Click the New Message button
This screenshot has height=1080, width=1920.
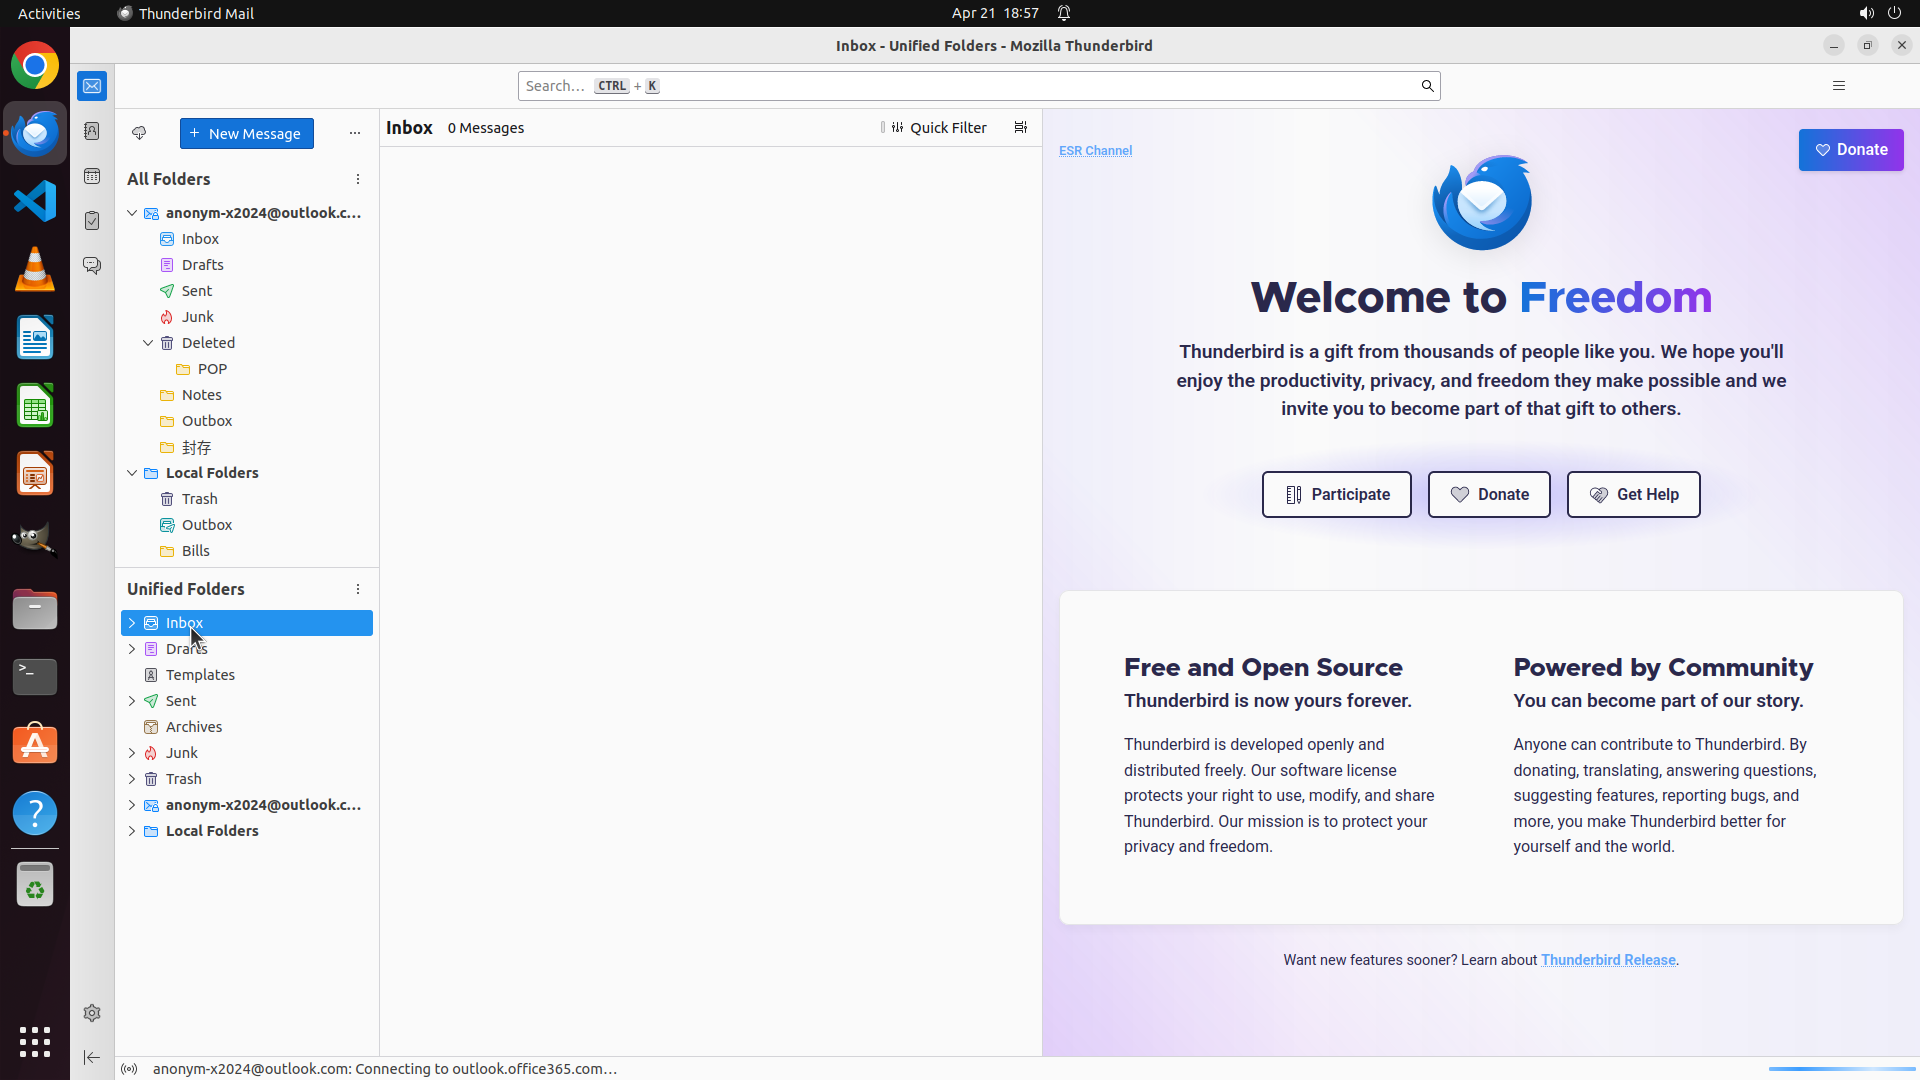246,133
